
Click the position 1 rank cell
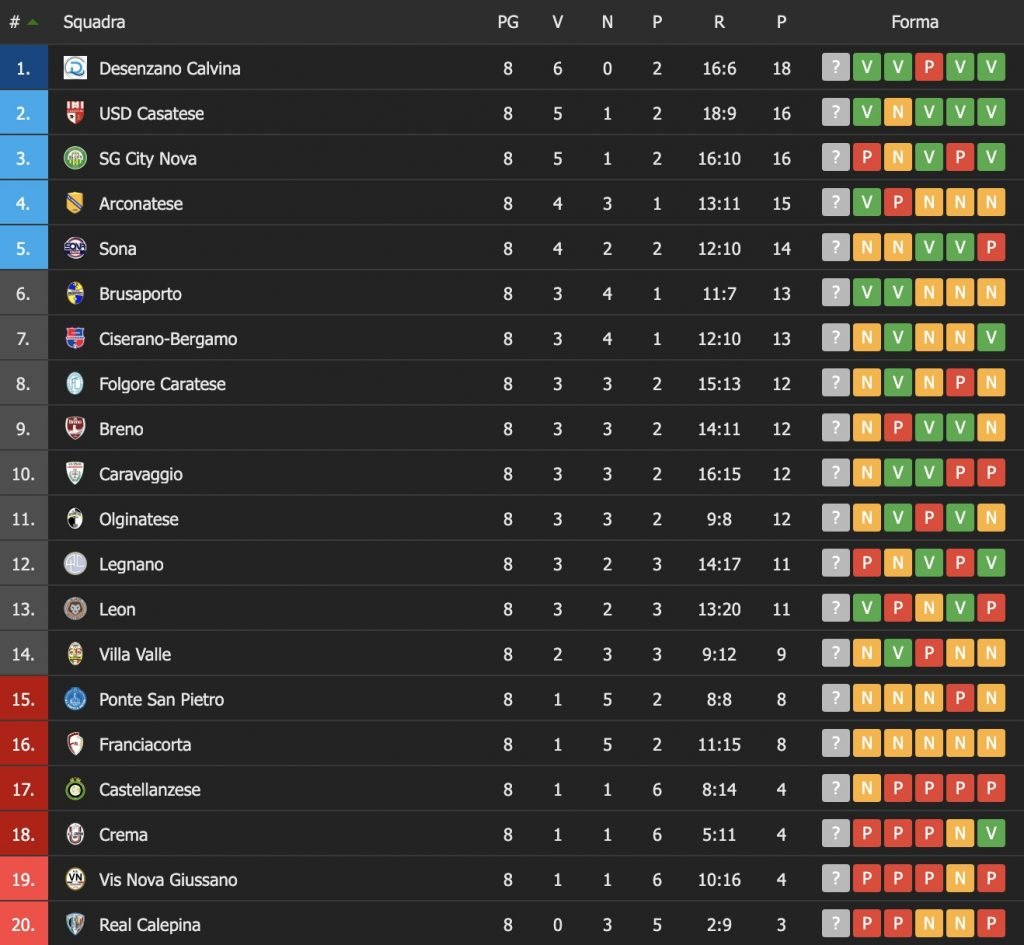click(23, 68)
